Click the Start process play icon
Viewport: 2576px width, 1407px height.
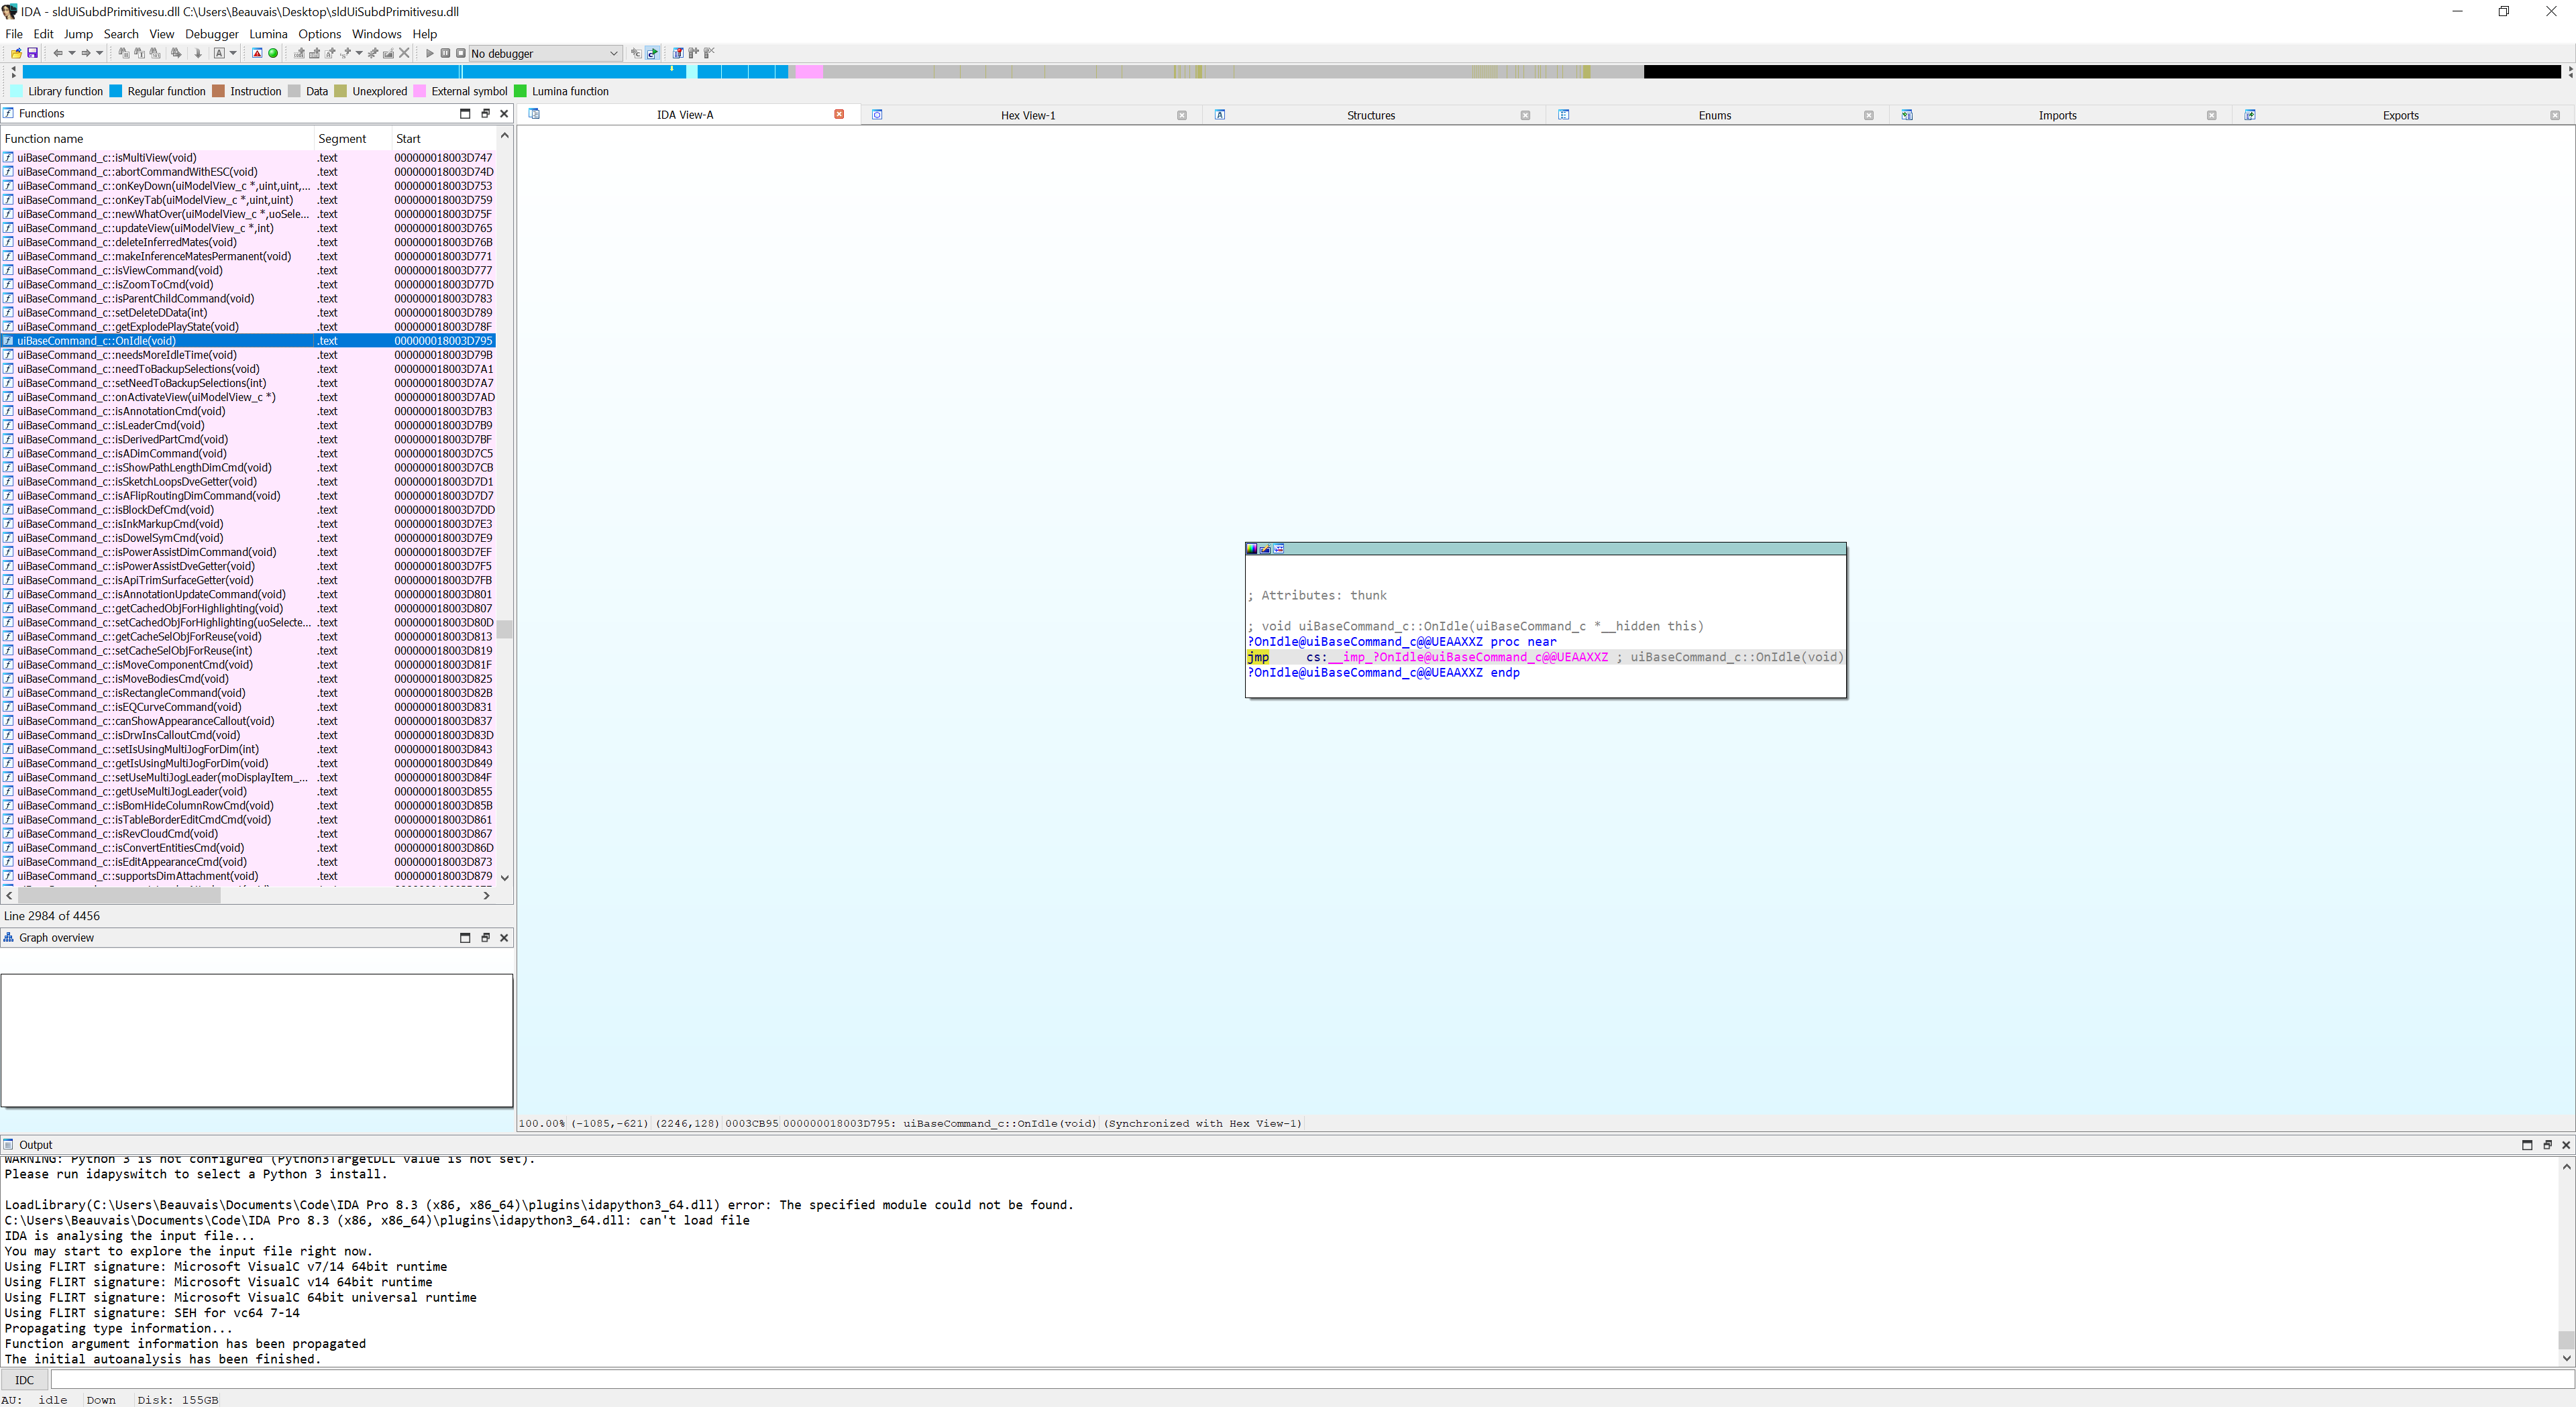coord(430,53)
